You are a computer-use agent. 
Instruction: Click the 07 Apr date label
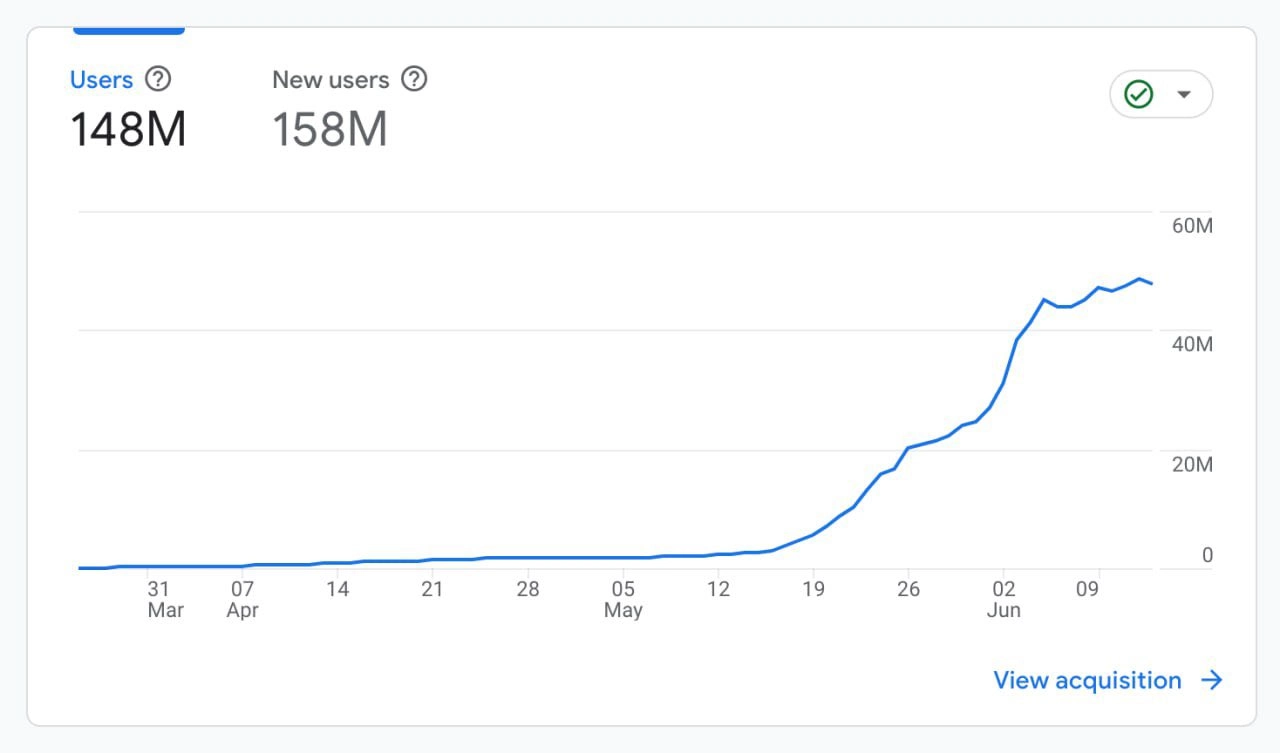pyautogui.click(x=242, y=599)
